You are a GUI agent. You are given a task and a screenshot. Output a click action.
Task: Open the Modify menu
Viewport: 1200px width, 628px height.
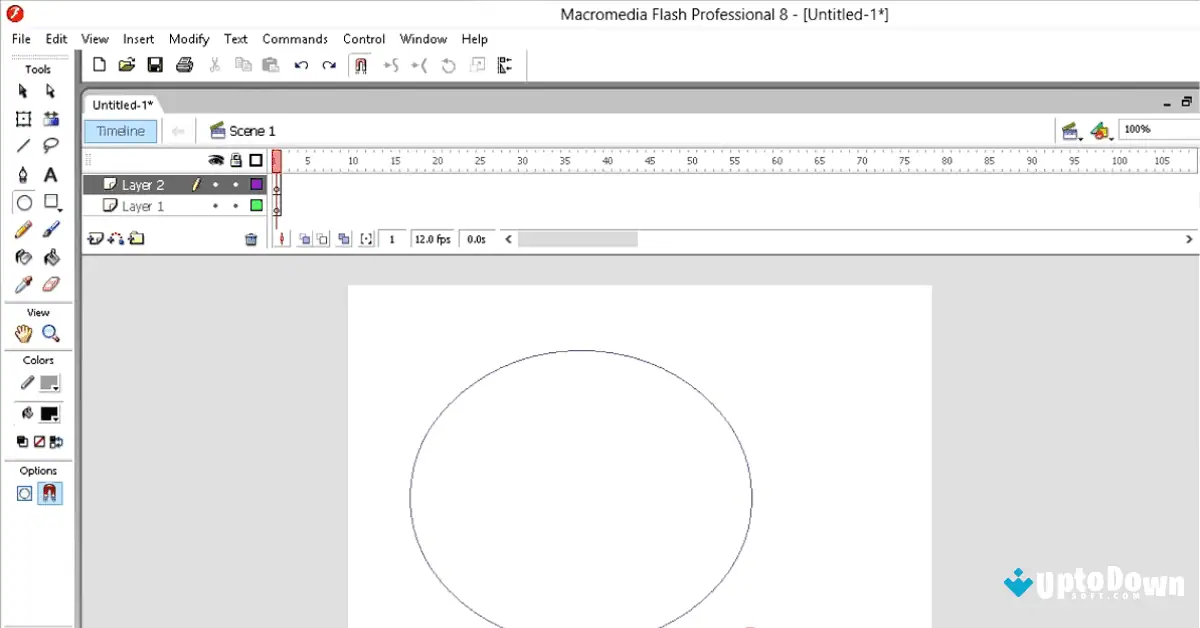[x=188, y=39]
